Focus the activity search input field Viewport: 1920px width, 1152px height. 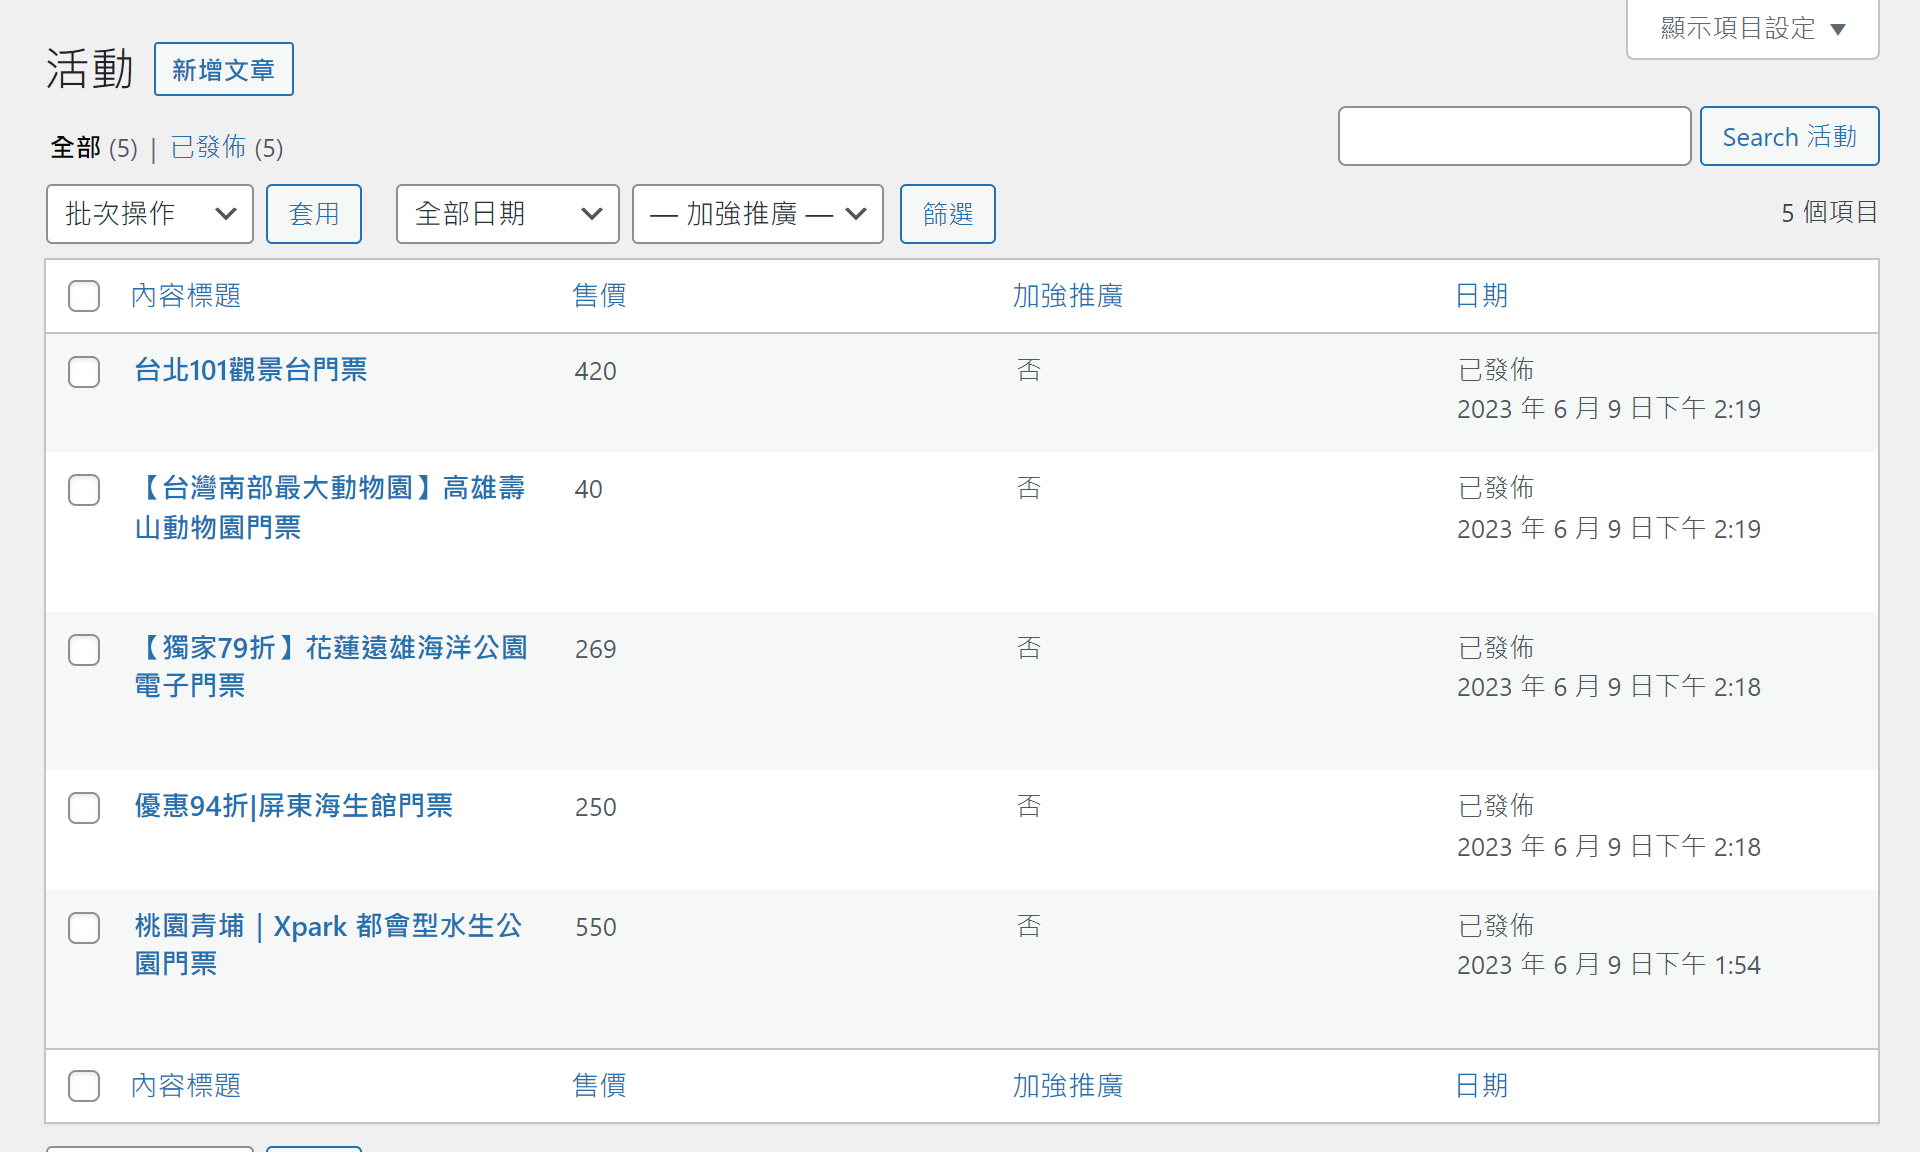pos(1514,137)
